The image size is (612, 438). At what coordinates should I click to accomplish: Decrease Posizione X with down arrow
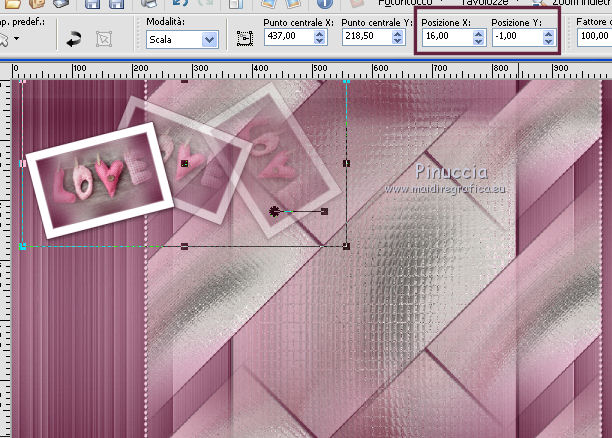pyautogui.click(x=479, y=41)
